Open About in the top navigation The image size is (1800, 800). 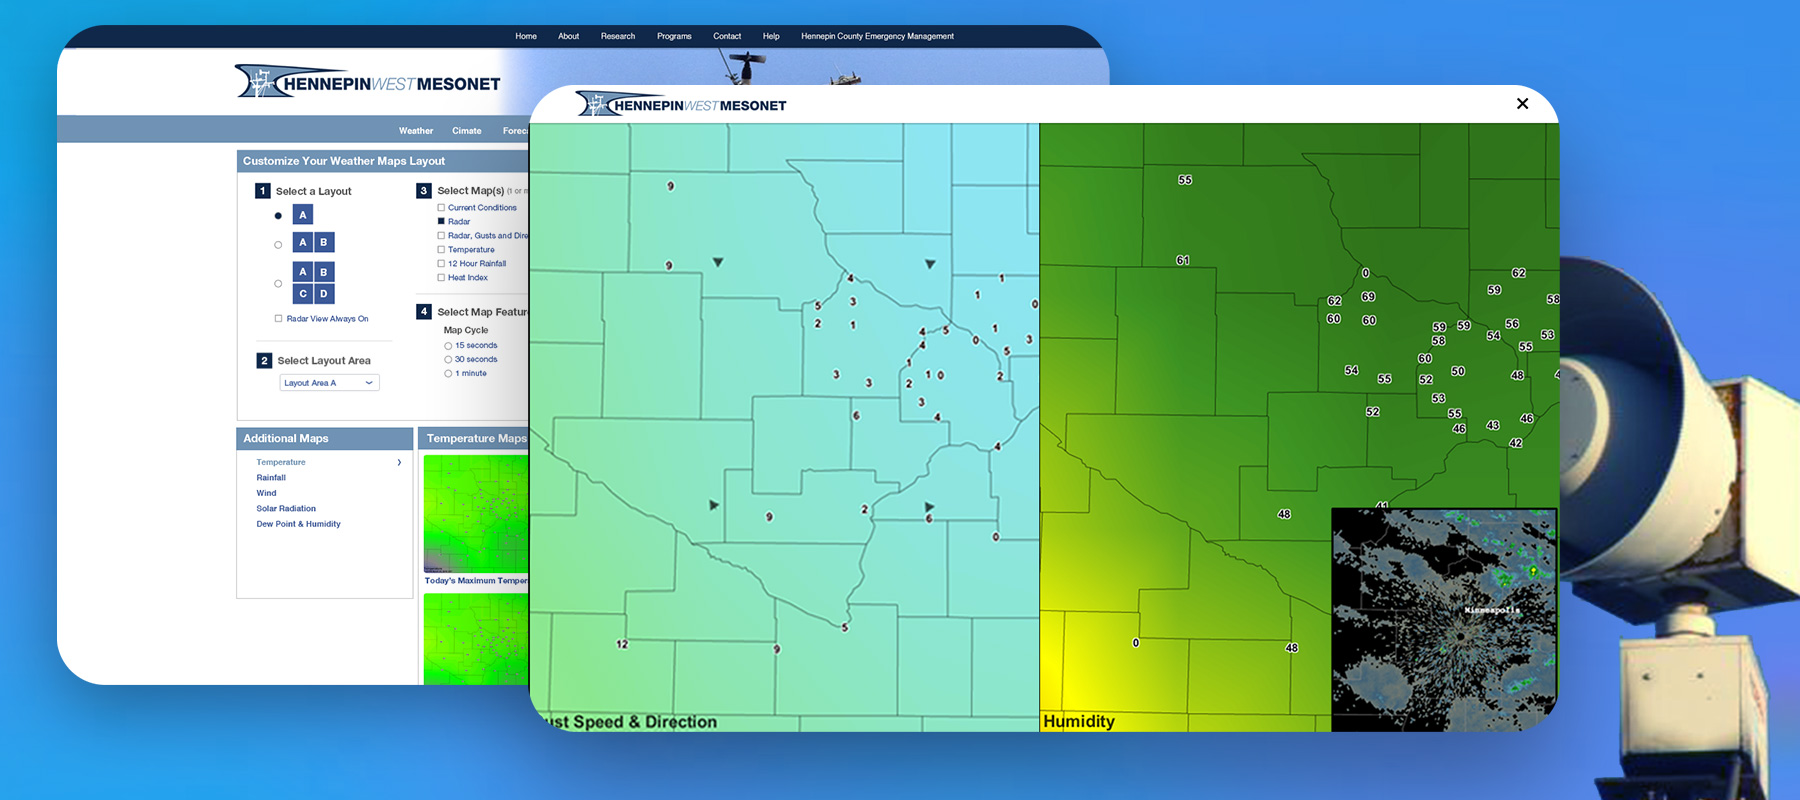coord(569,36)
